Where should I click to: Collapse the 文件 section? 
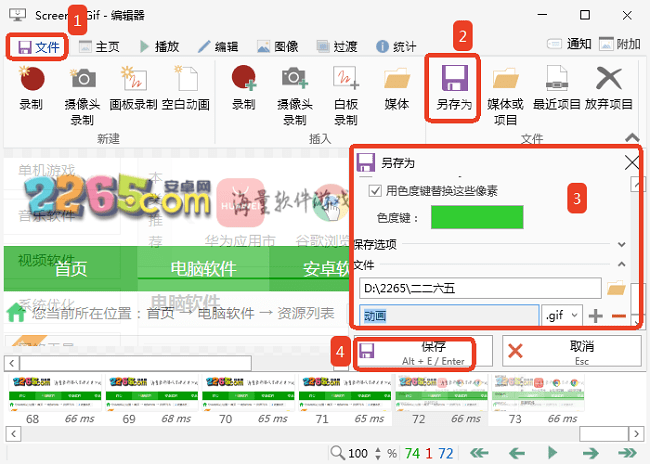click(x=621, y=264)
